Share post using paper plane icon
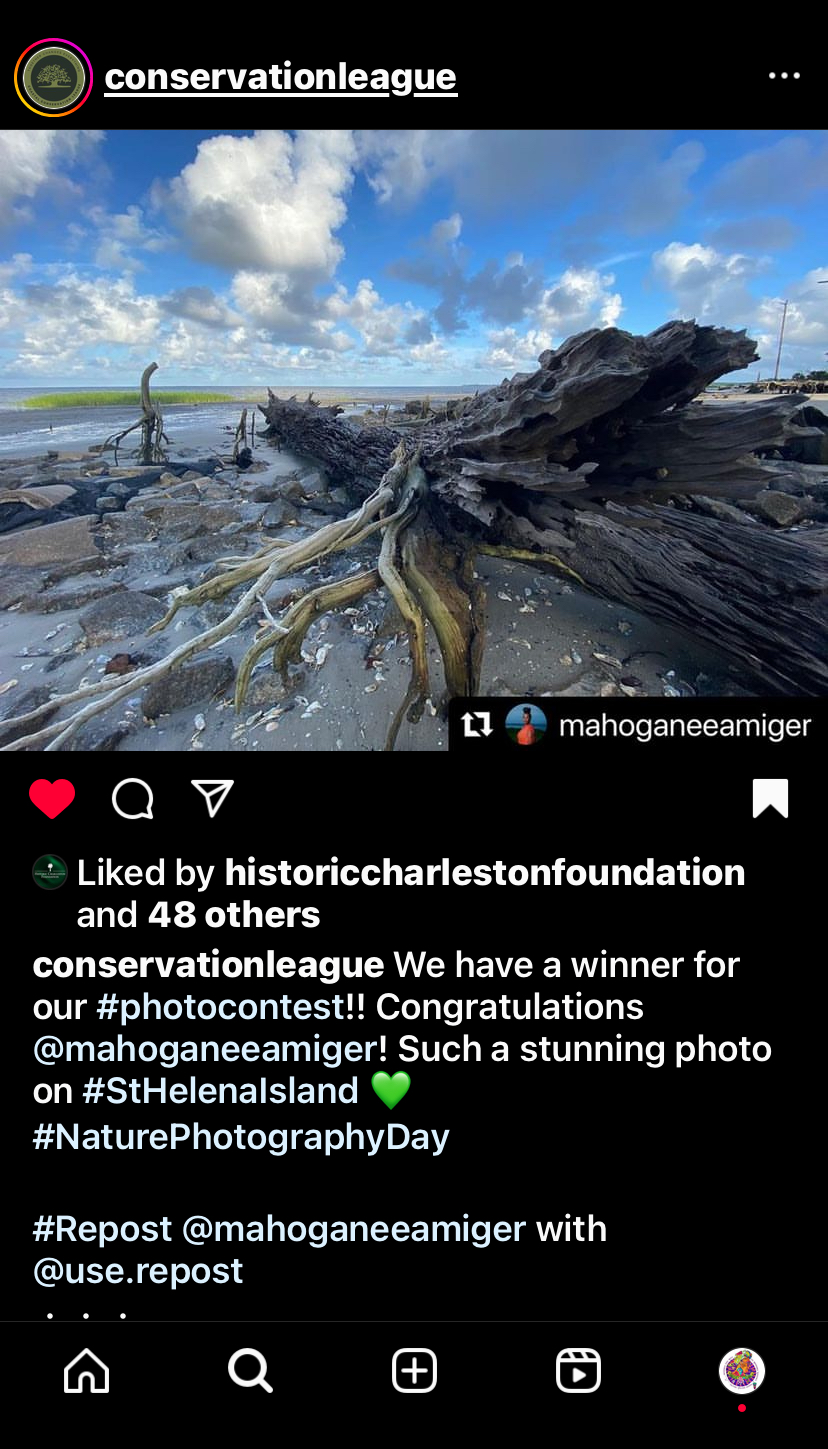Screen dimensions: 828x1449 [x=212, y=799]
